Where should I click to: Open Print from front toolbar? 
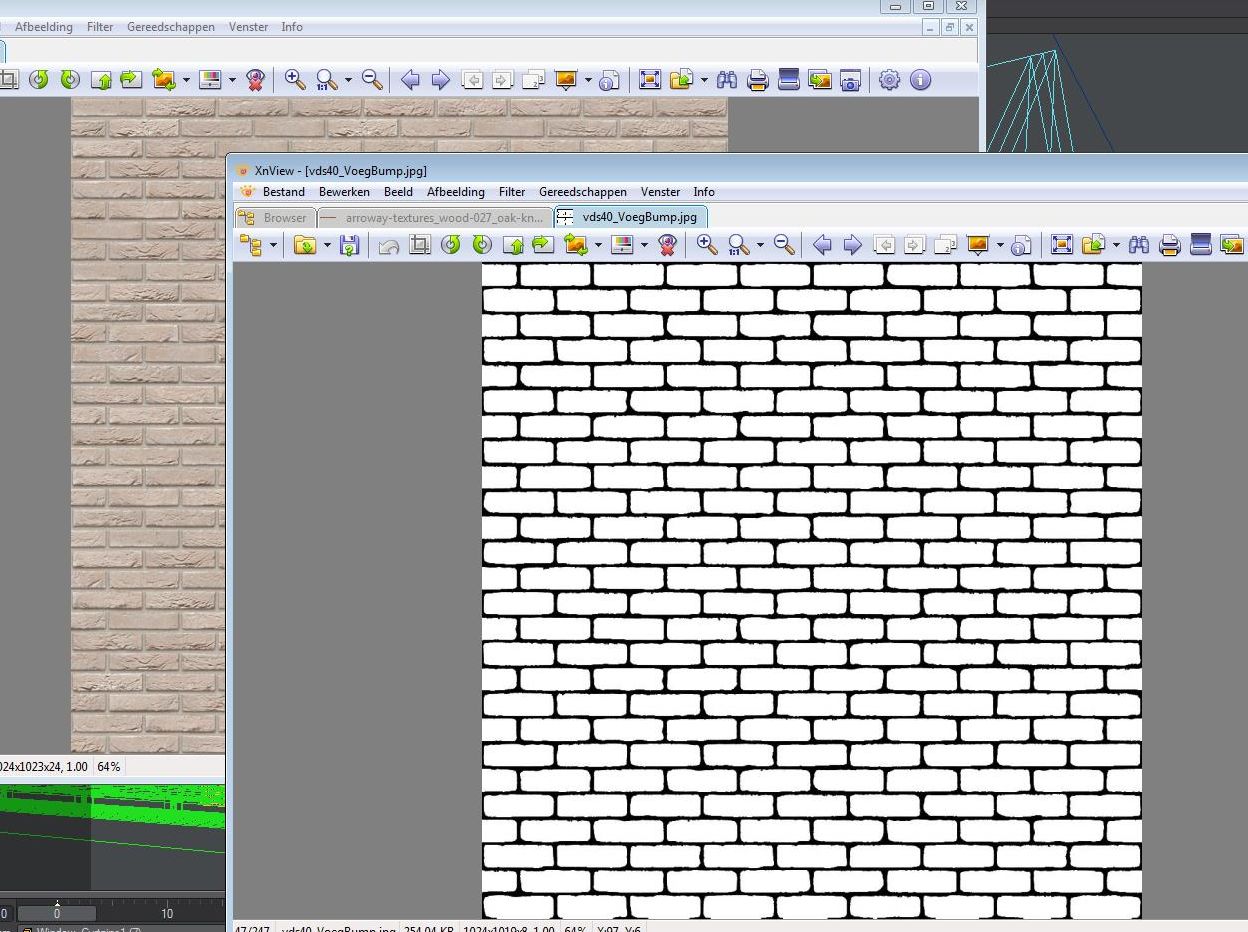click(x=1169, y=245)
